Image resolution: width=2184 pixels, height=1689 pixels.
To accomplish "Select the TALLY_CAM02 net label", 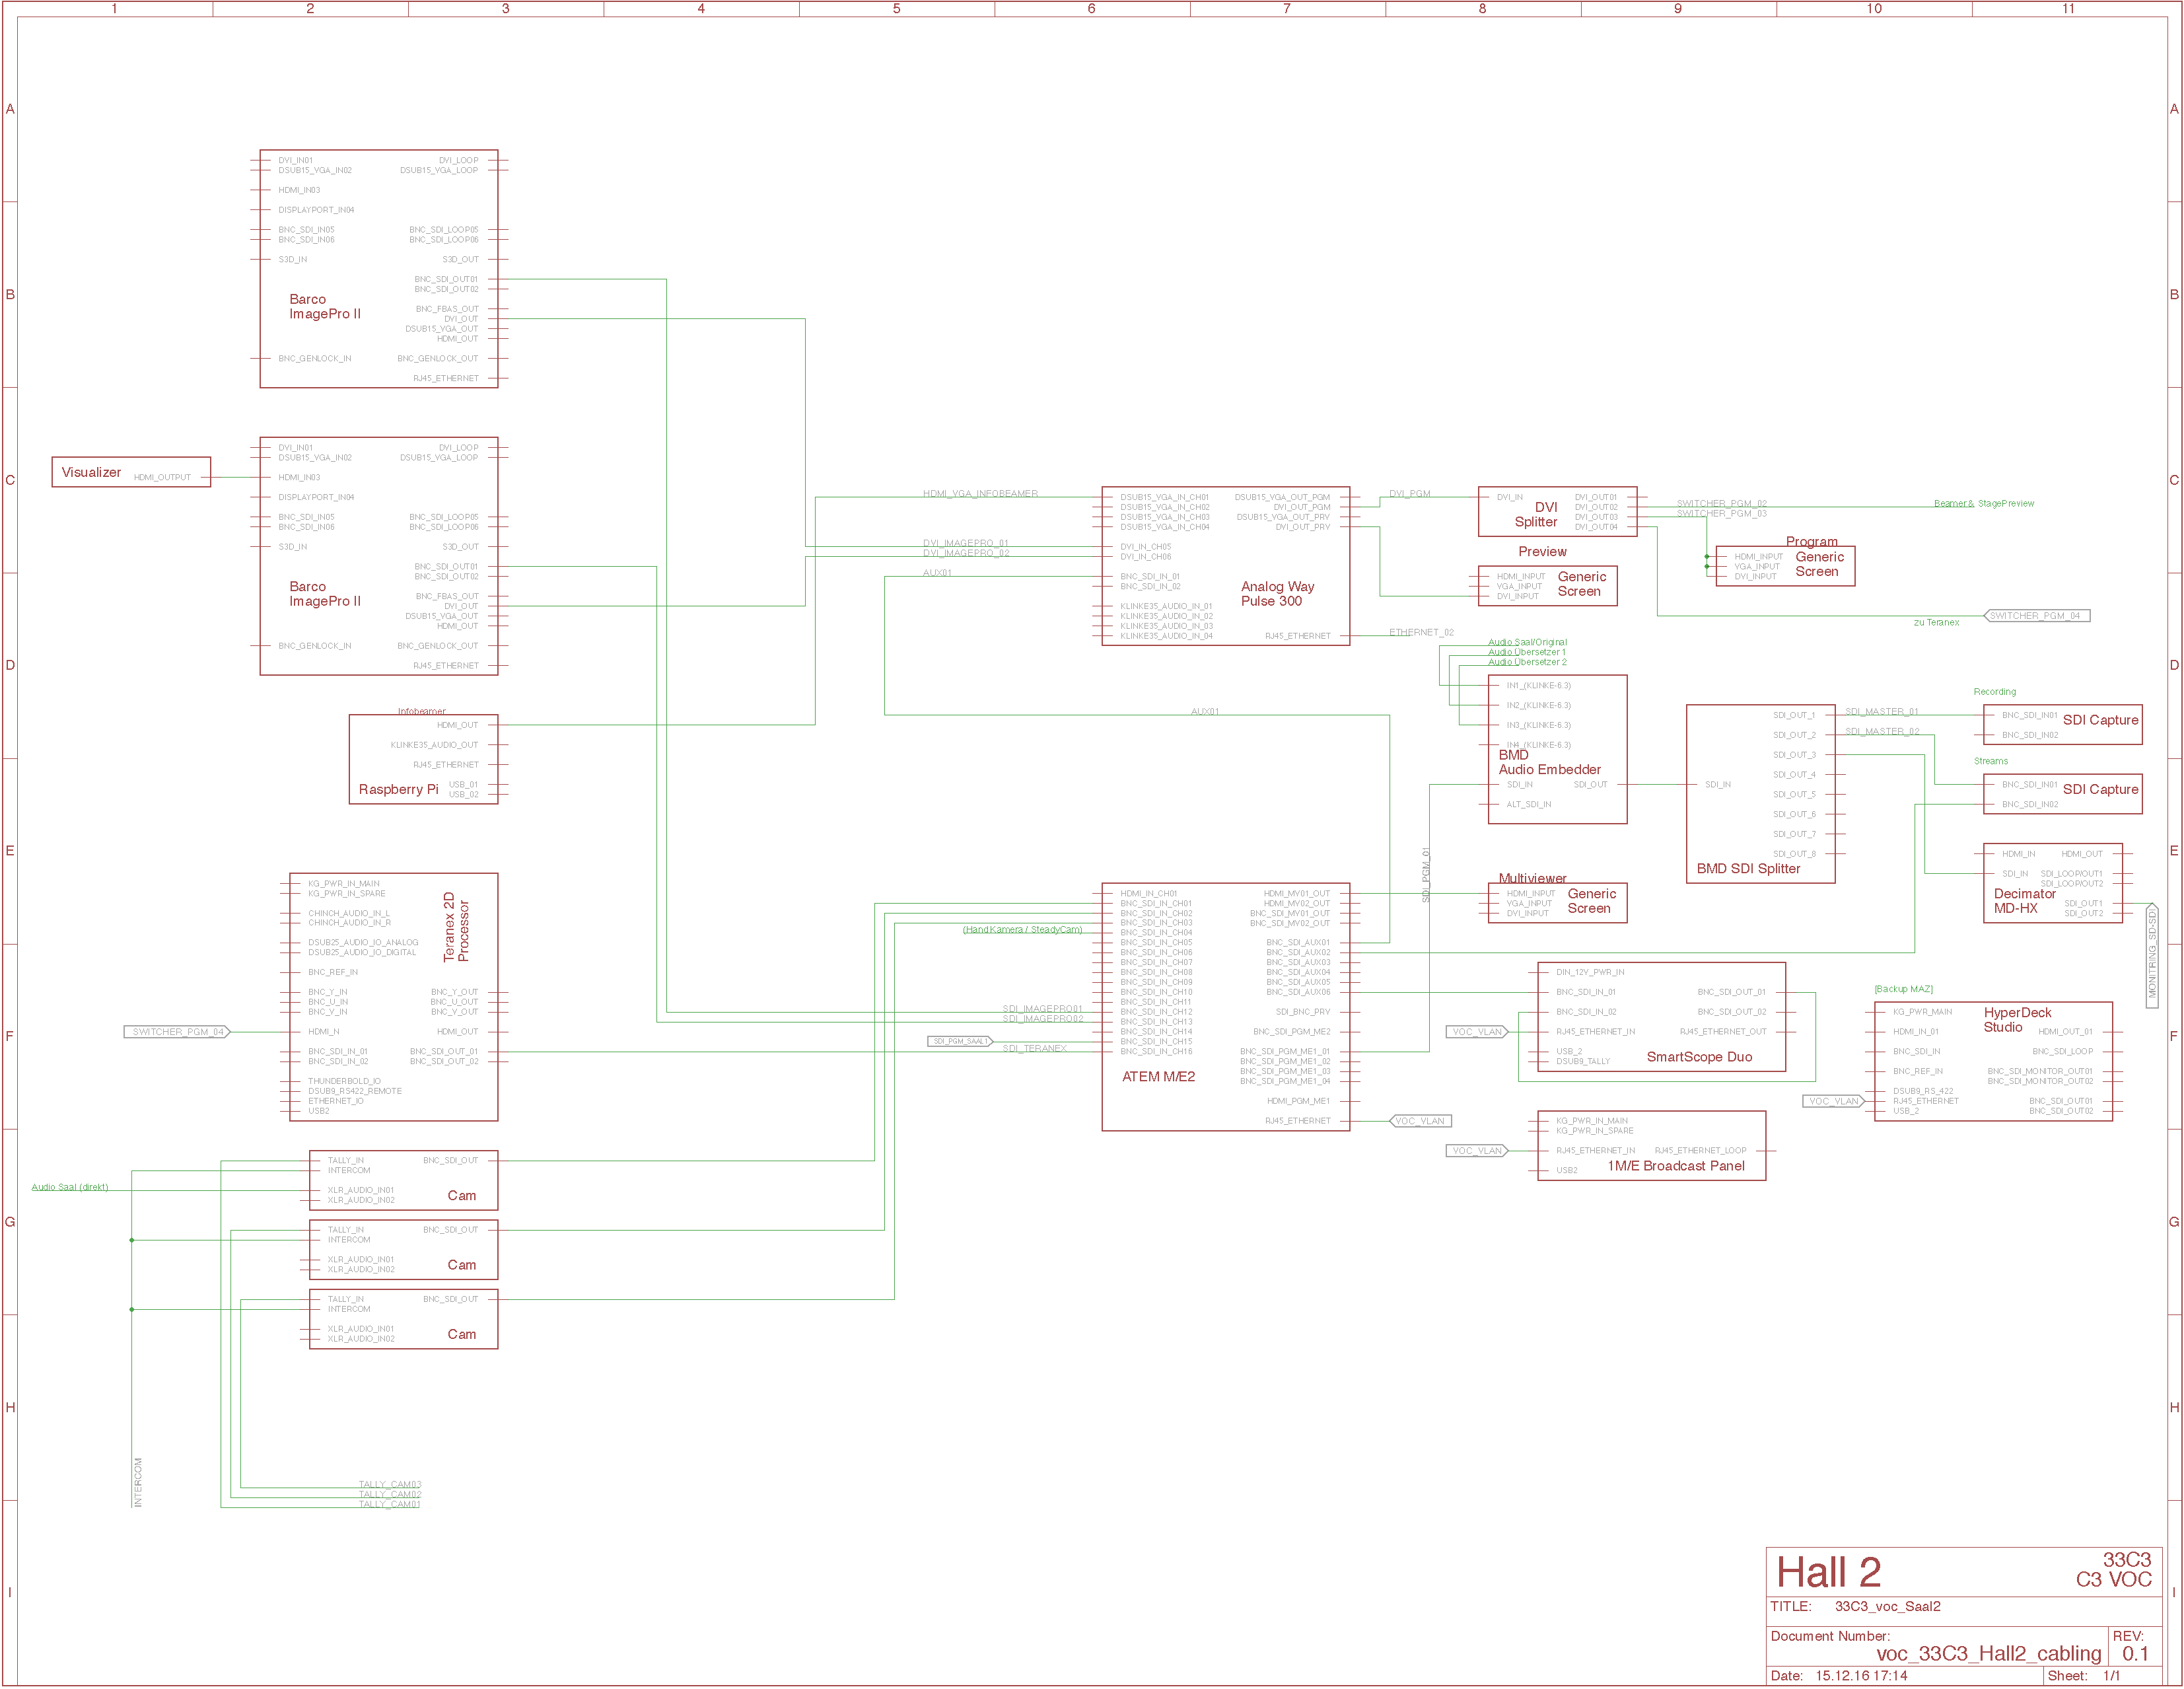I will coord(389,1494).
